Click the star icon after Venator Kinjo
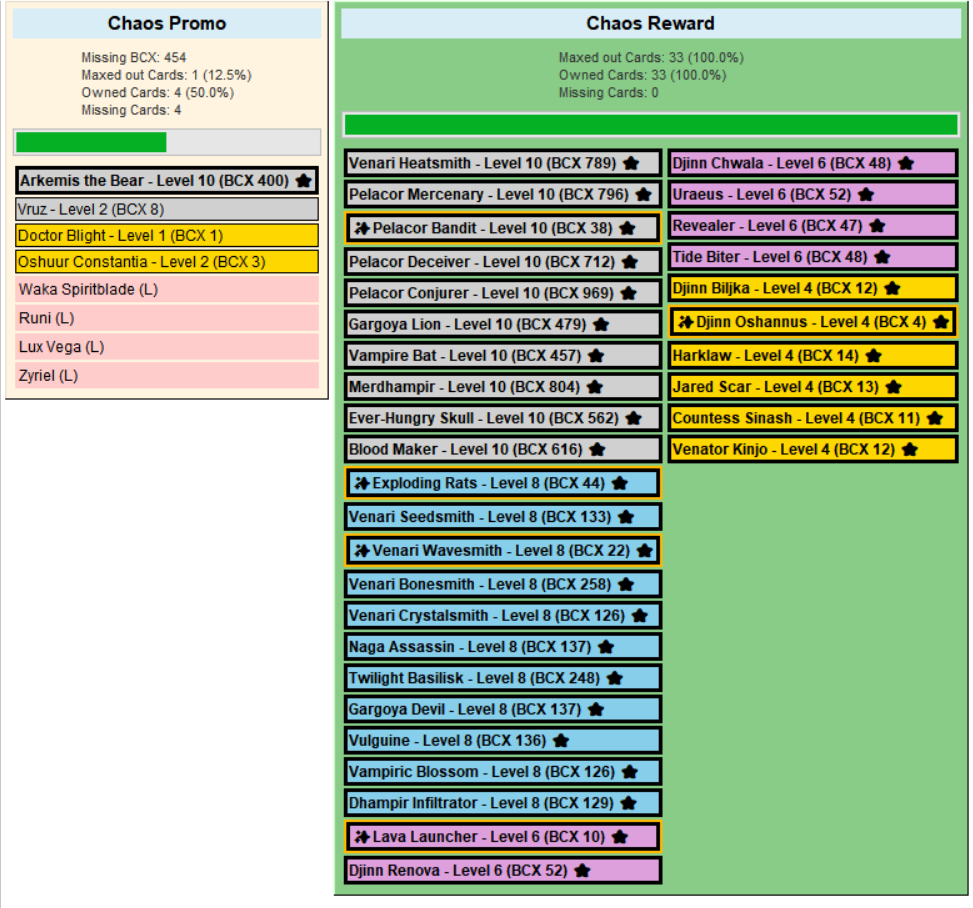This screenshot has width=973, height=908. pyautogui.click(x=910, y=449)
